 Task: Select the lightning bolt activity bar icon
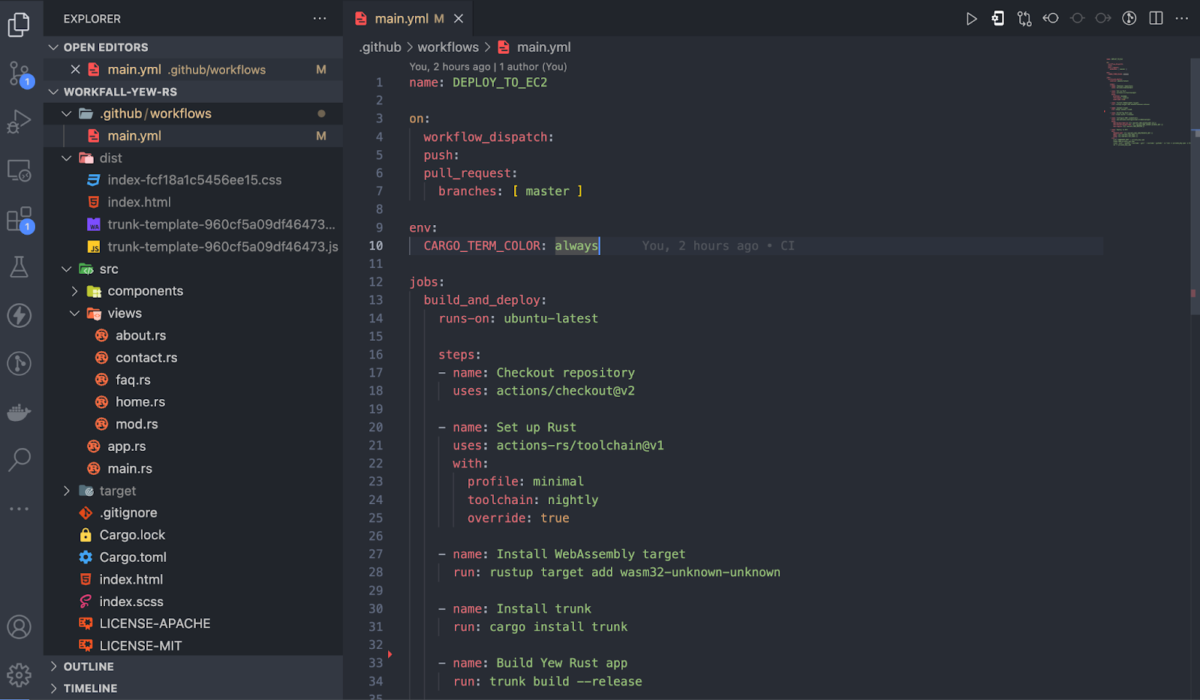click(x=20, y=315)
